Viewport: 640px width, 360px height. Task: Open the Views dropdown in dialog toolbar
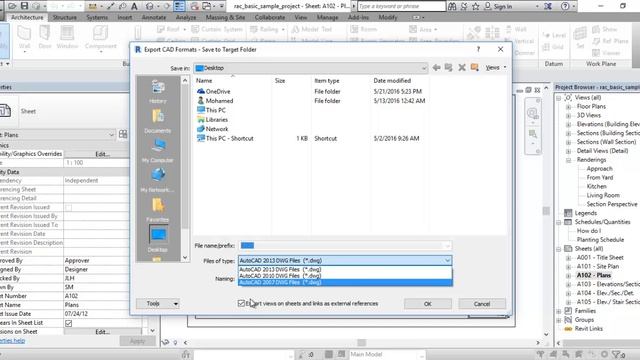coord(496,68)
